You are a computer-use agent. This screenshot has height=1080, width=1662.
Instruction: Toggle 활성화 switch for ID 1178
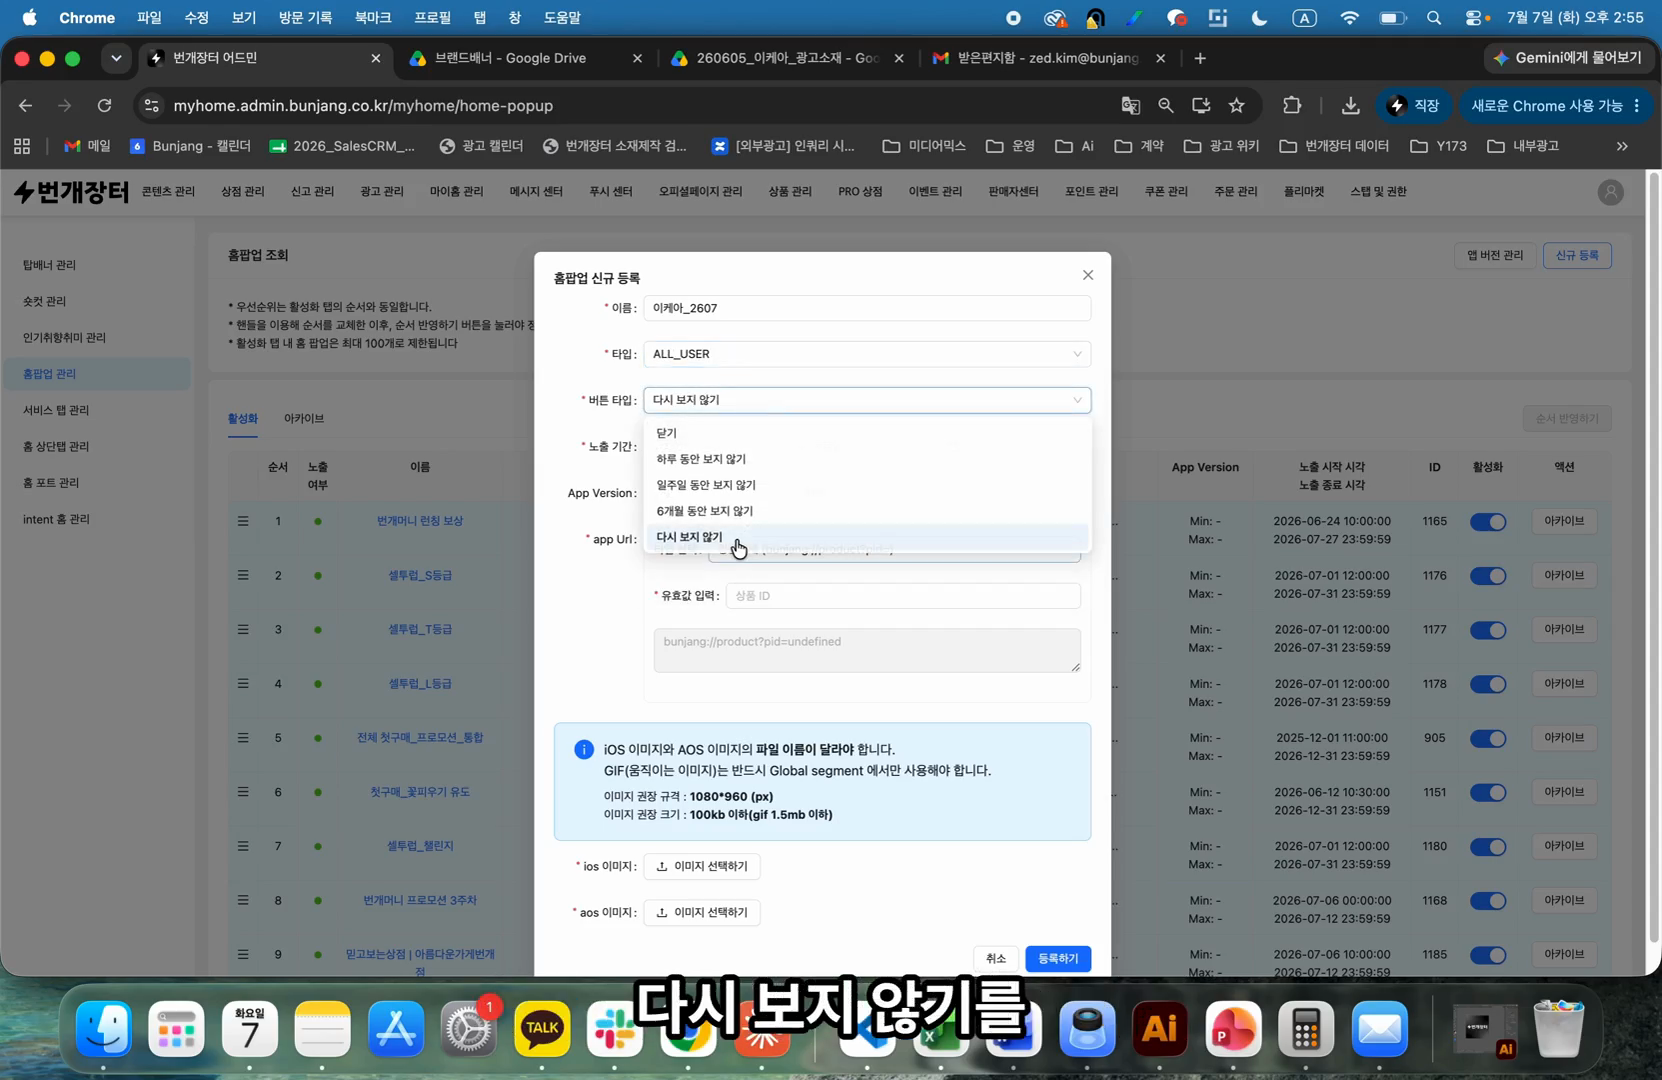(x=1488, y=684)
